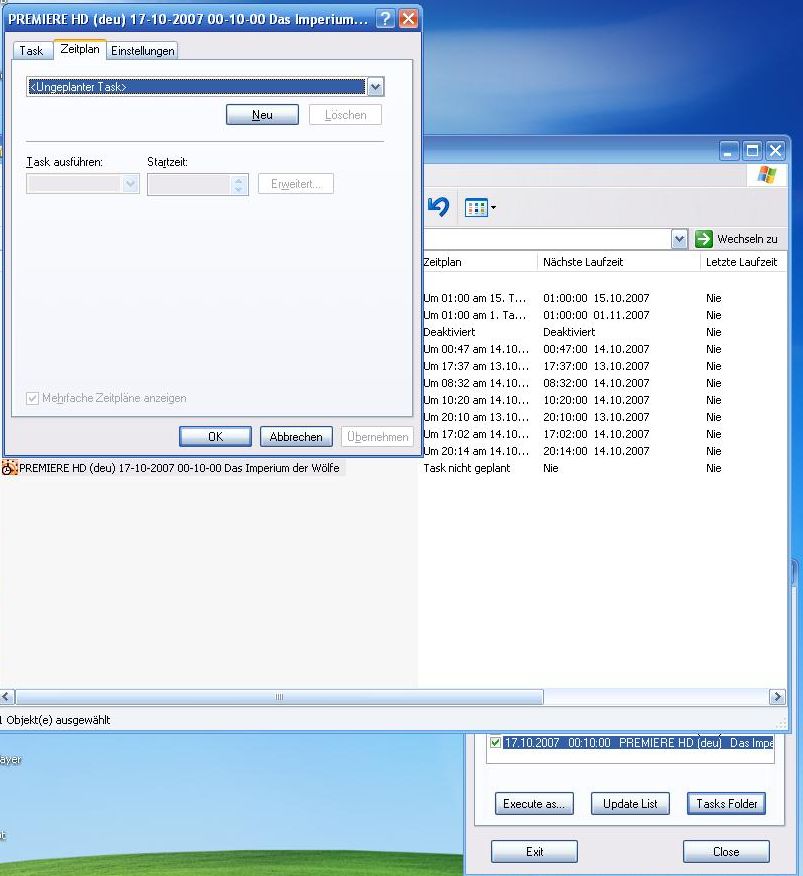Viewport: 803px width, 876px height.
Task: Click the Übernehmen button
Action: coord(377,436)
